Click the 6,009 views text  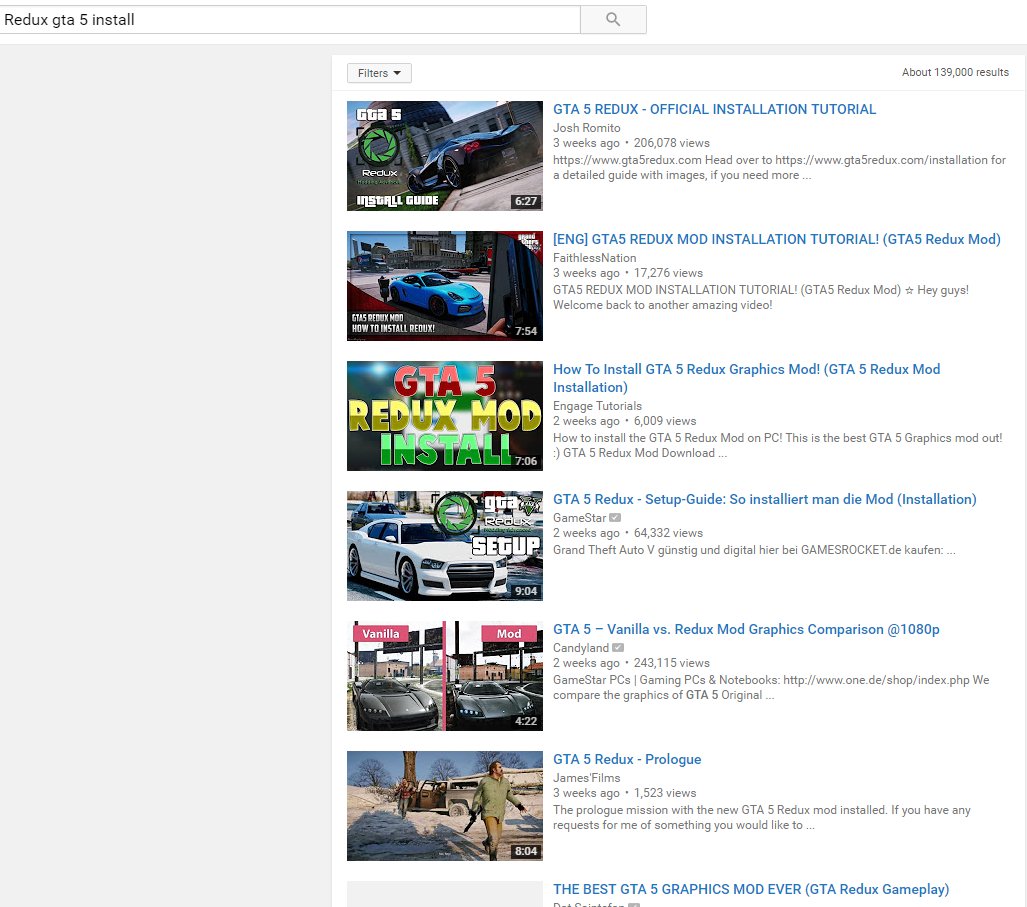click(665, 421)
